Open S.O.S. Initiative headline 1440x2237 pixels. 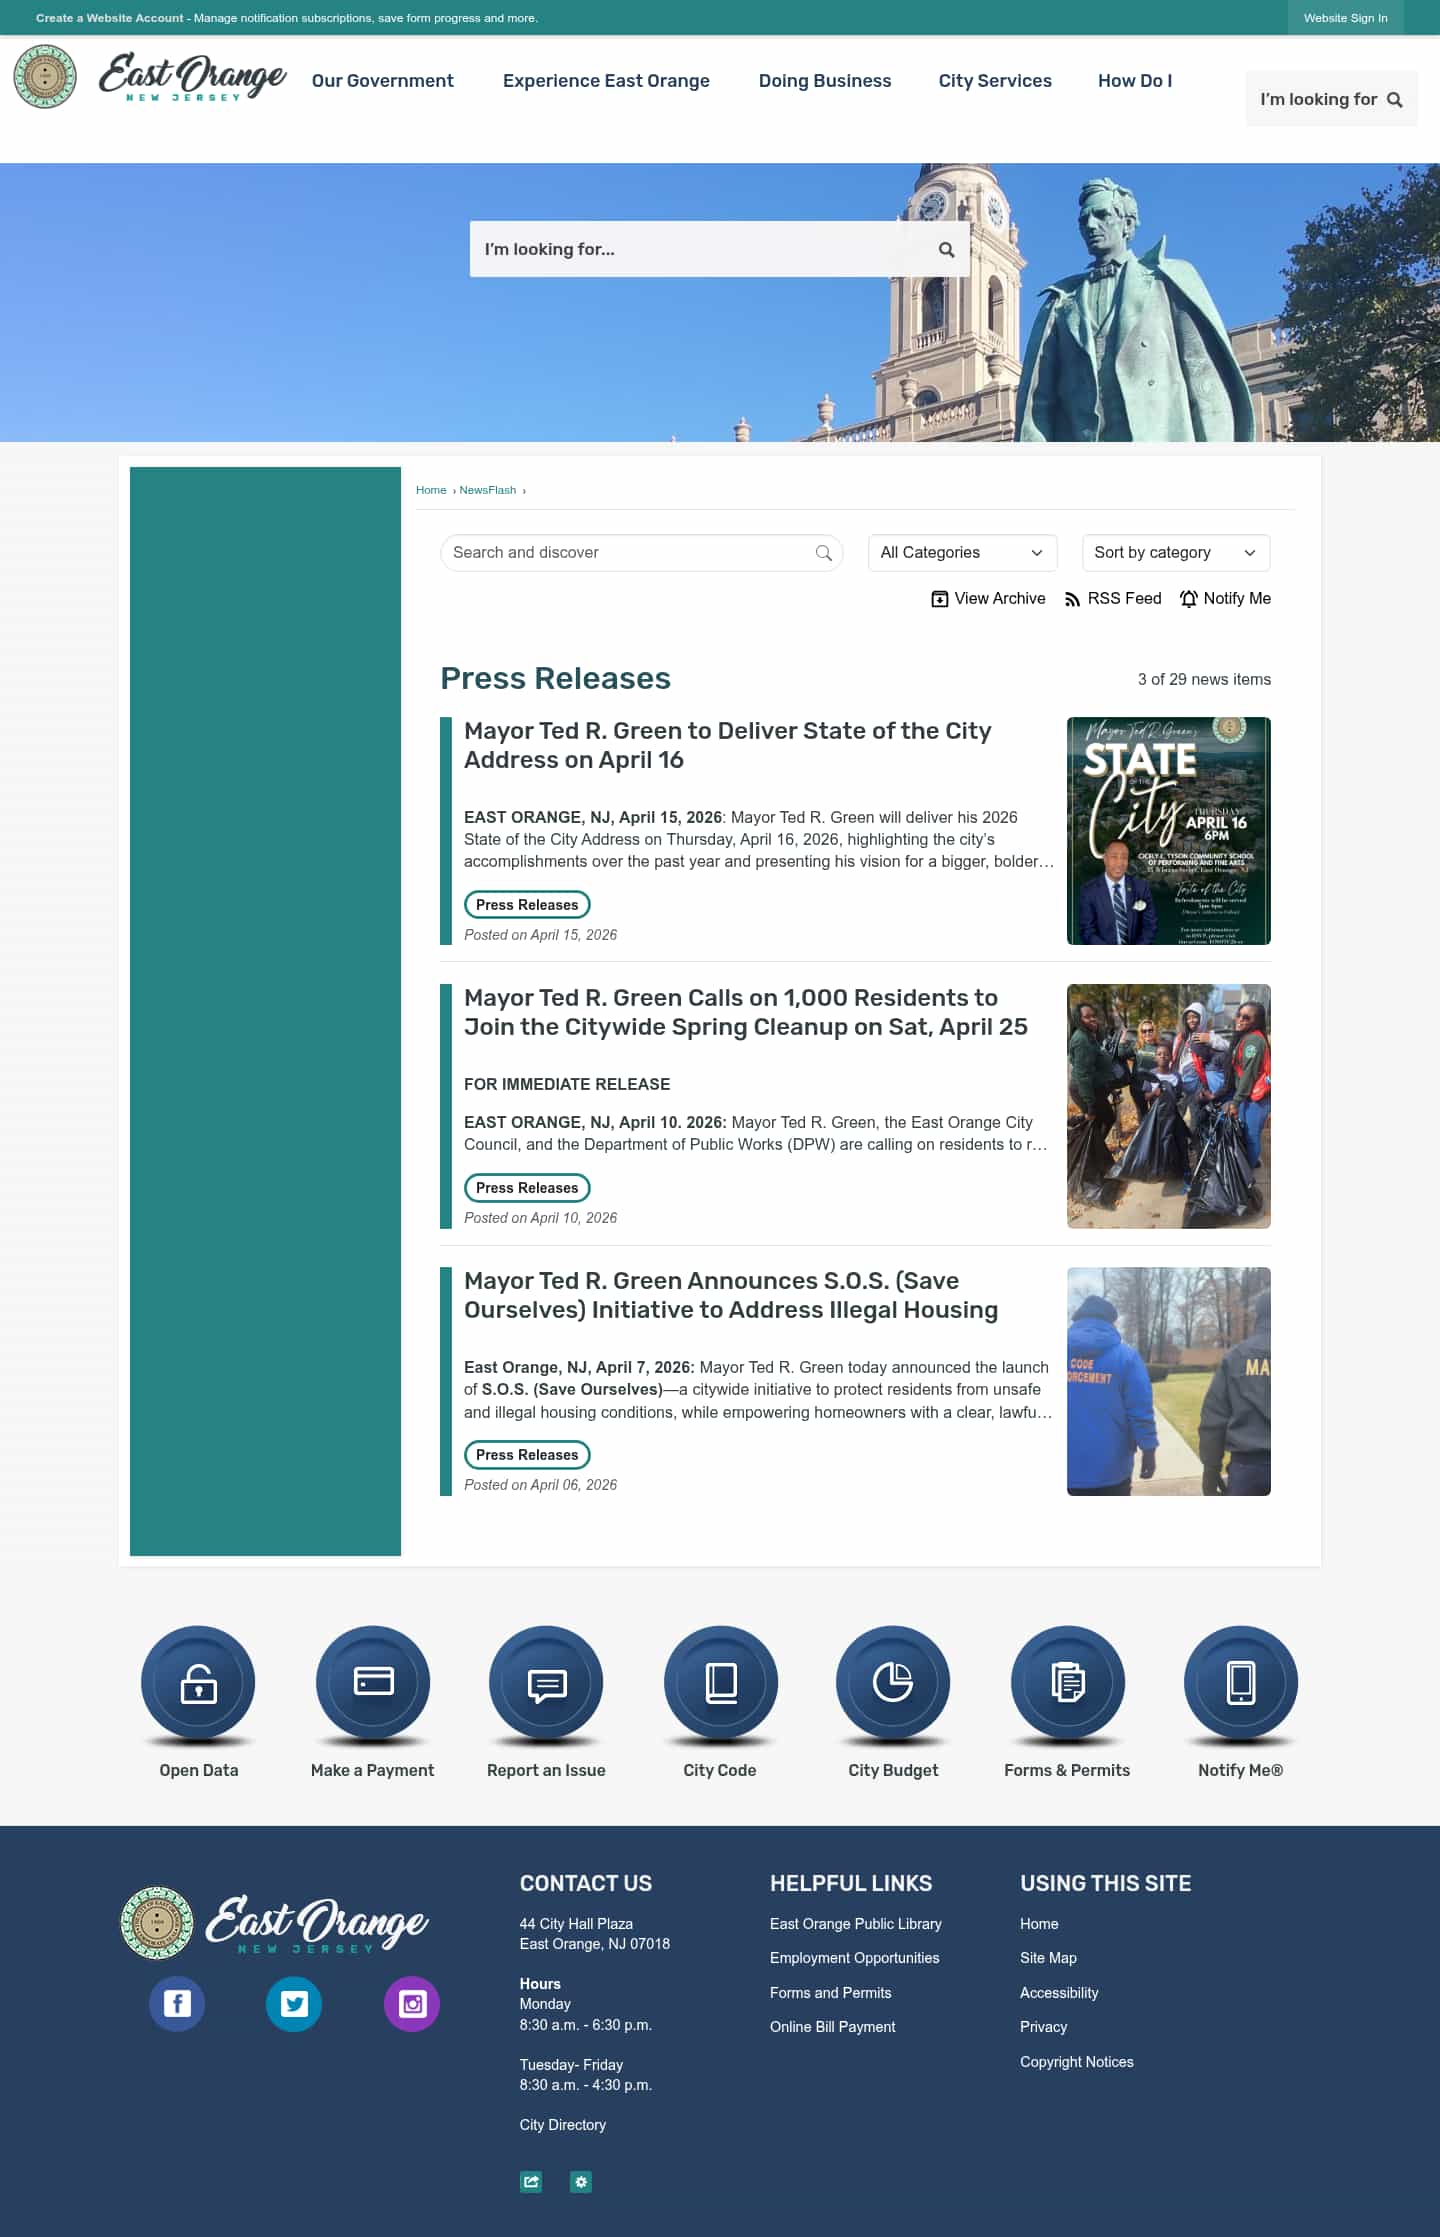731,1295
